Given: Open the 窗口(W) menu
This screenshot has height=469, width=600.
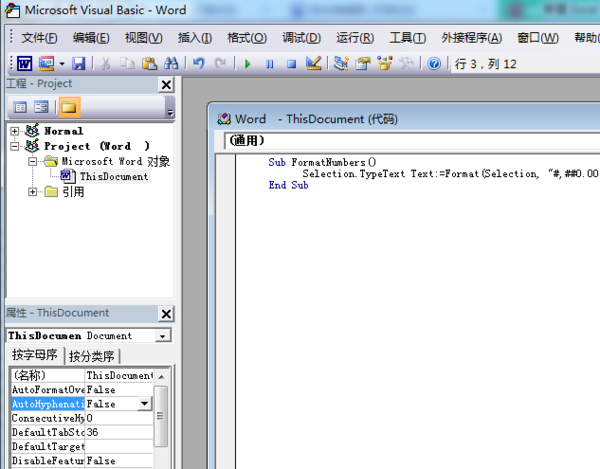Looking at the screenshot, I should click(538, 37).
